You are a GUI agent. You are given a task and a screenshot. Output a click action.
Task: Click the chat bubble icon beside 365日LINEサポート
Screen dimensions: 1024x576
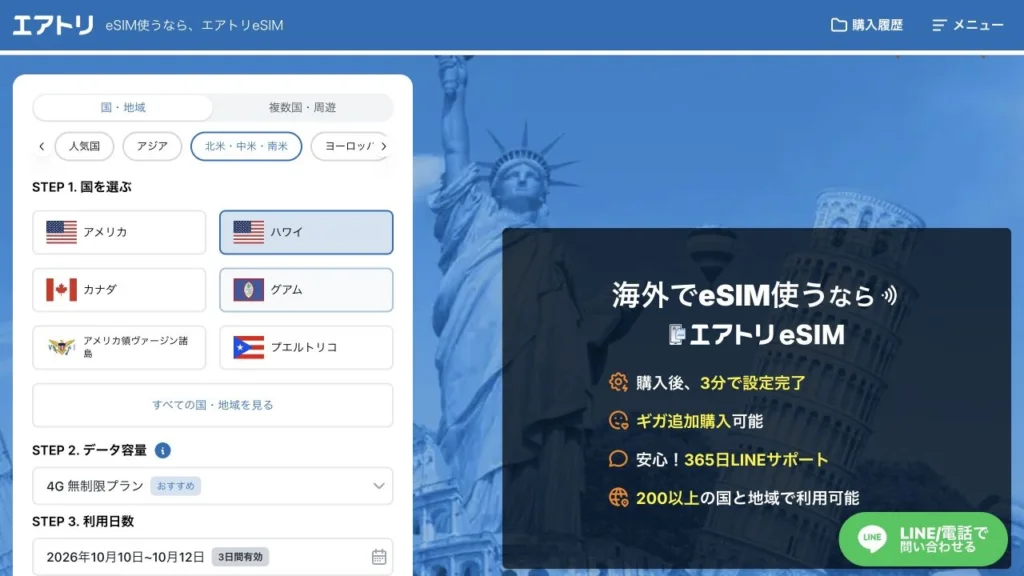tap(618, 459)
